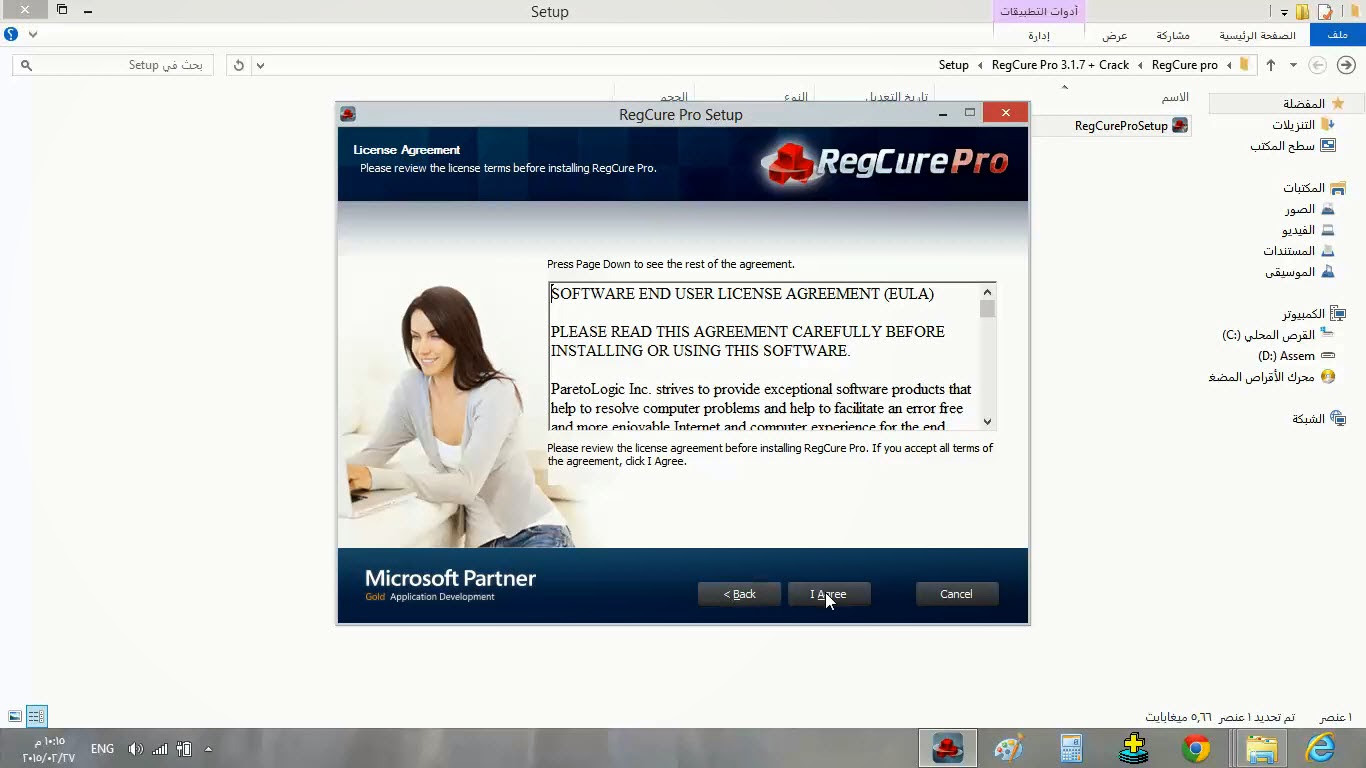The image size is (1366, 768).
Task: Expand address bar history dropdown
Action: (261, 65)
